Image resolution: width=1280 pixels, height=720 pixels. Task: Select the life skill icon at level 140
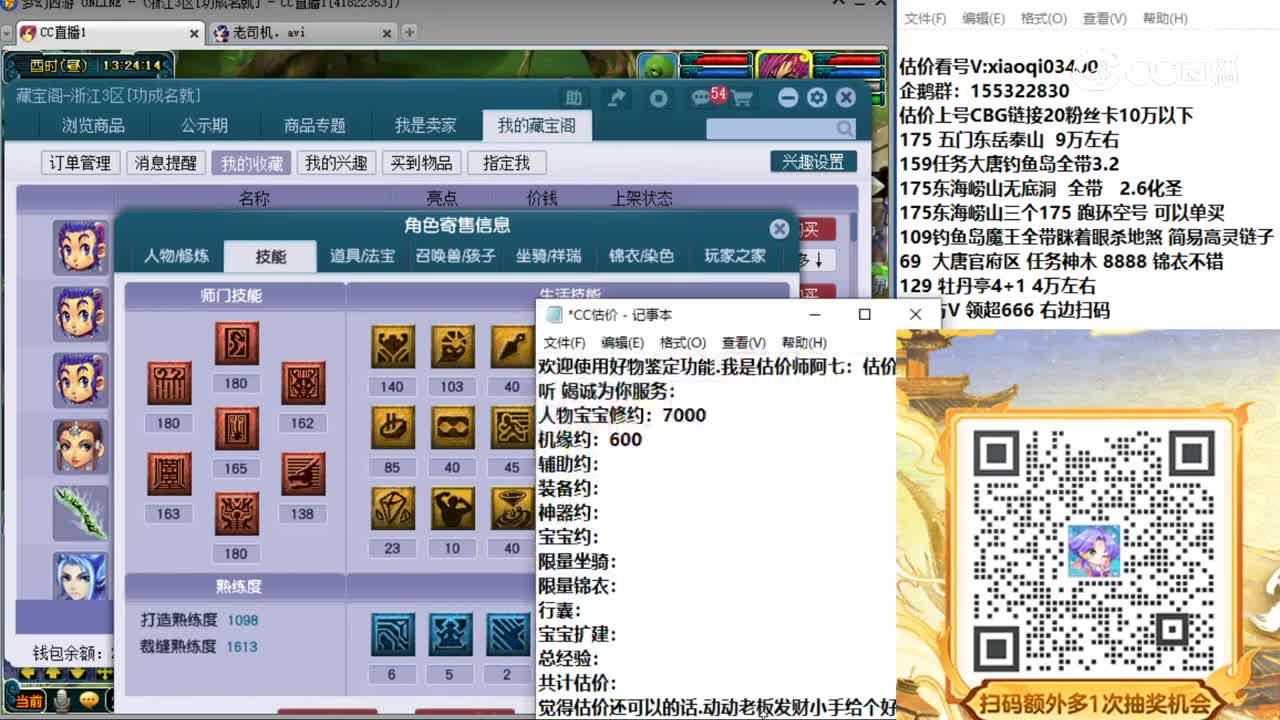click(x=392, y=347)
